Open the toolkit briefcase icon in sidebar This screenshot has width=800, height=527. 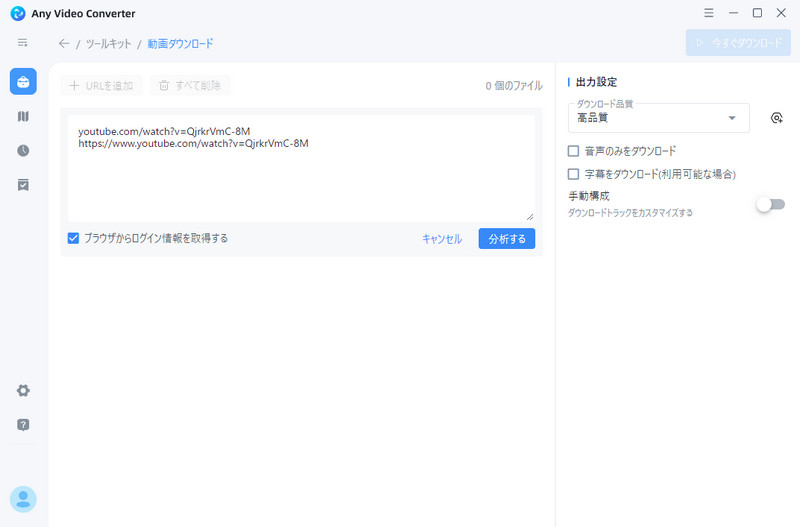[23, 82]
